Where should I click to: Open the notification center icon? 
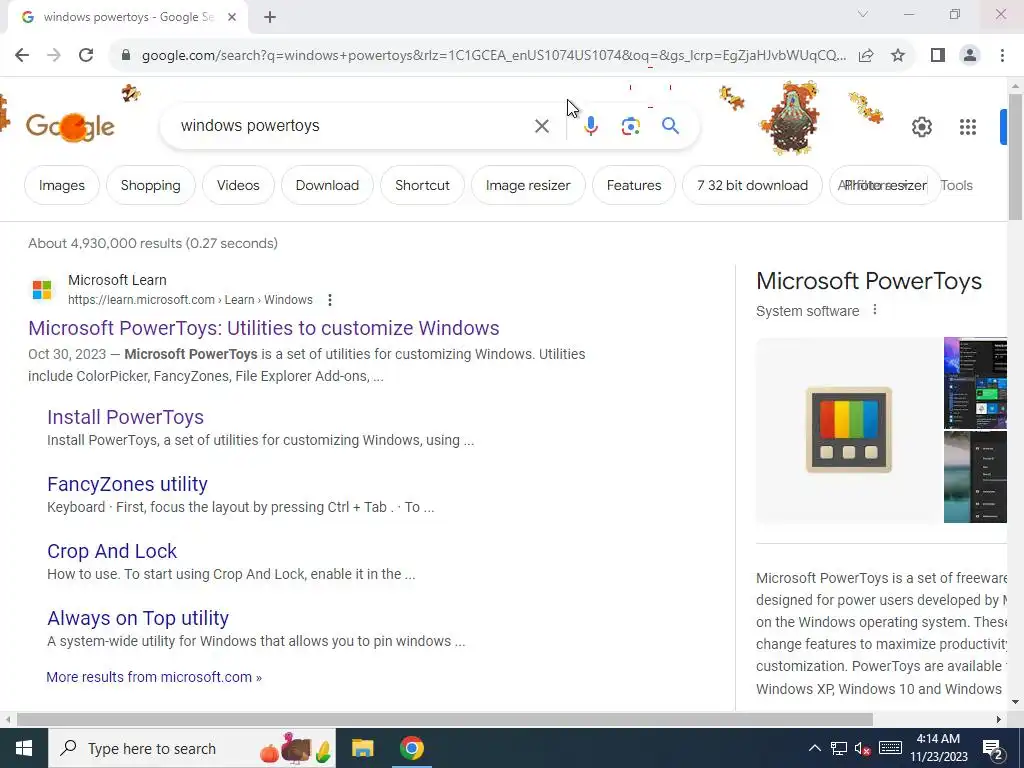coord(993,748)
